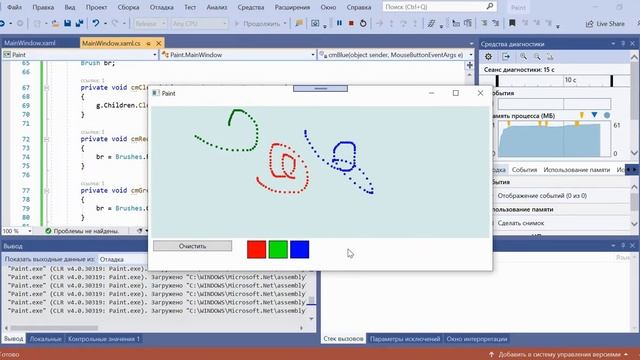Pause the debugging session
Viewport: 640px width, 360px height.
(339, 23)
